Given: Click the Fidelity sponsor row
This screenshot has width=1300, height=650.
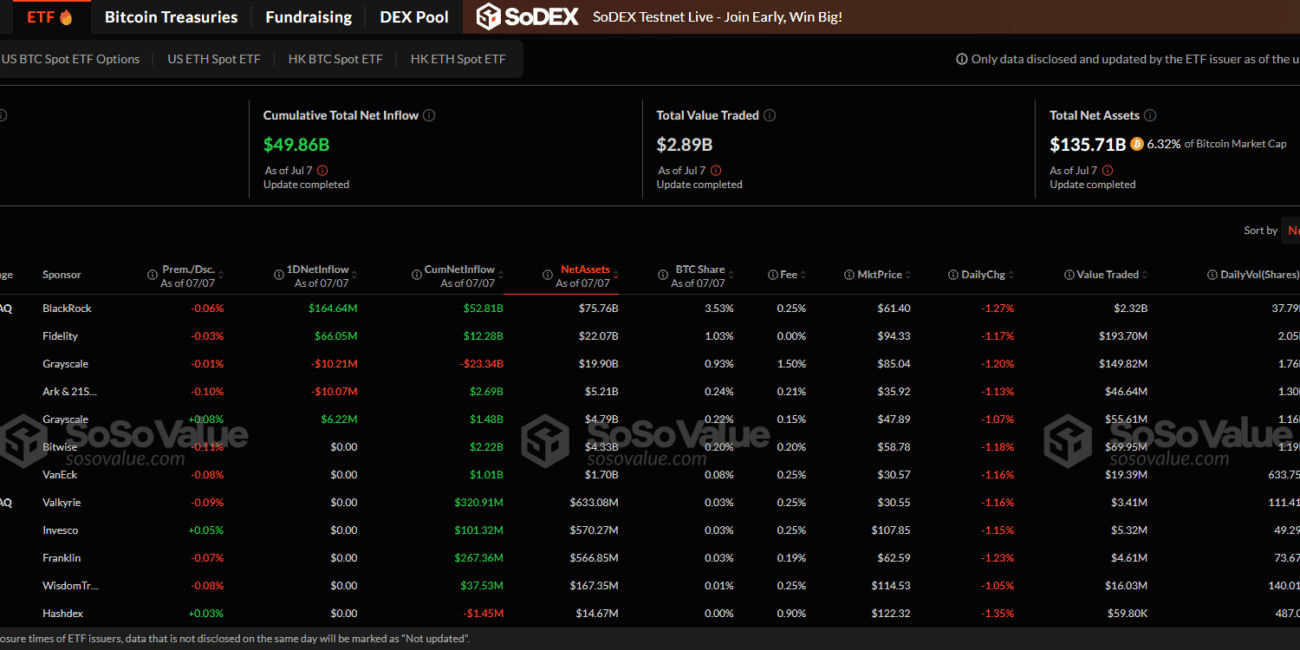Looking at the screenshot, I should click(x=650, y=336).
